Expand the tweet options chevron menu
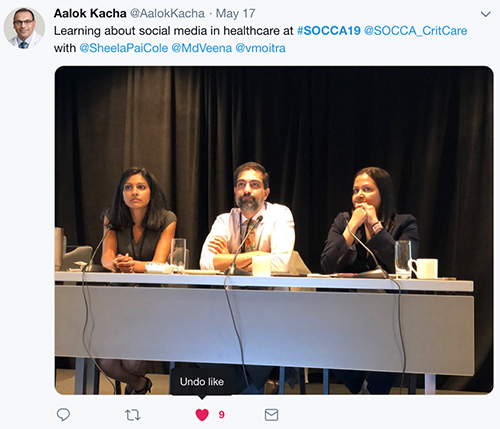 485,14
